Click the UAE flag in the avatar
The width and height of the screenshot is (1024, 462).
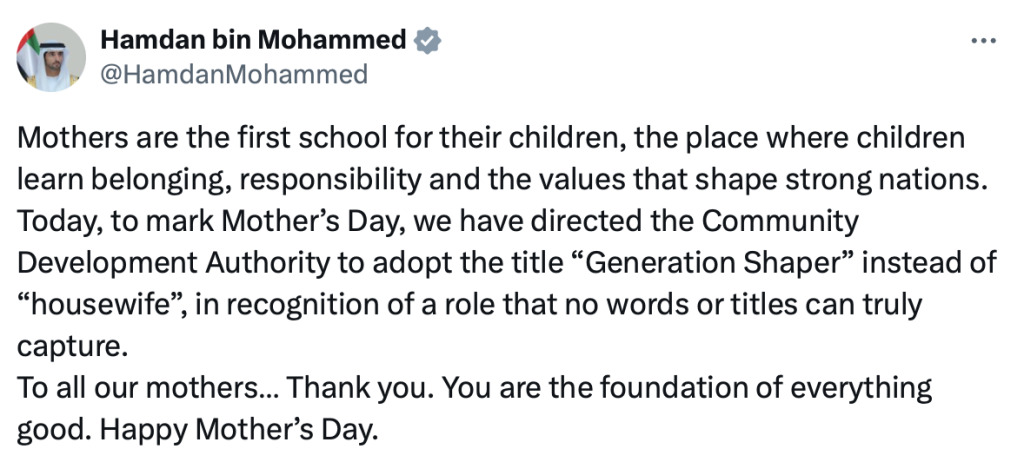[30, 44]
